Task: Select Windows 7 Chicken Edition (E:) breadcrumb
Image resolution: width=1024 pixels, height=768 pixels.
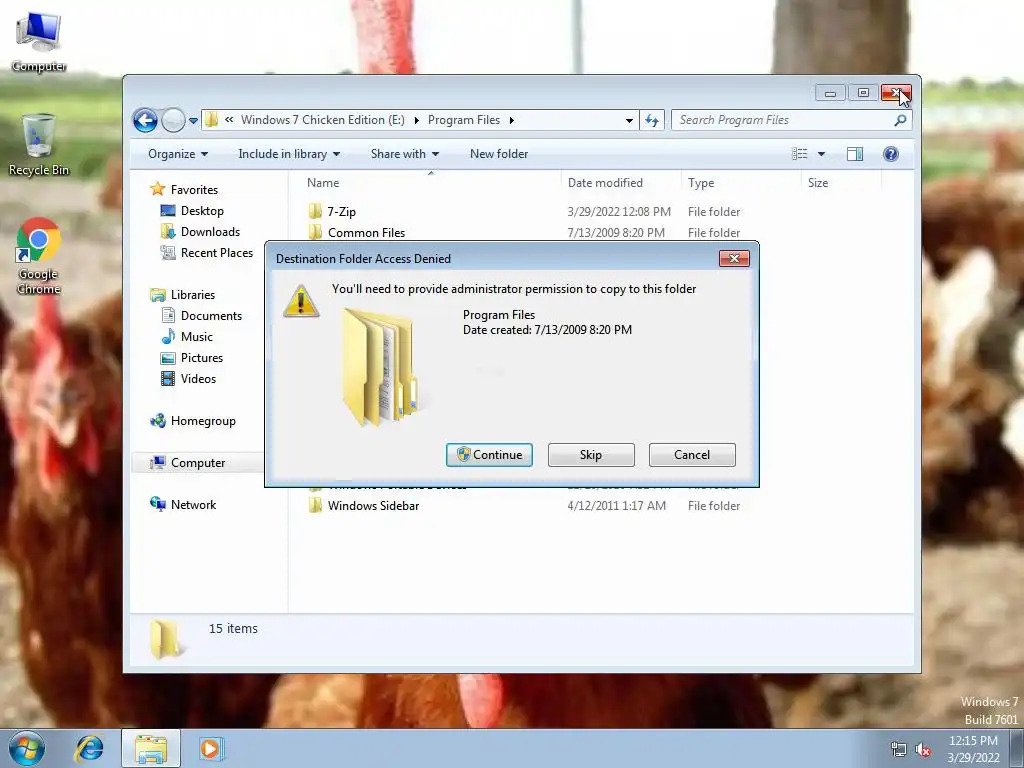Action: tap(323, 120)
